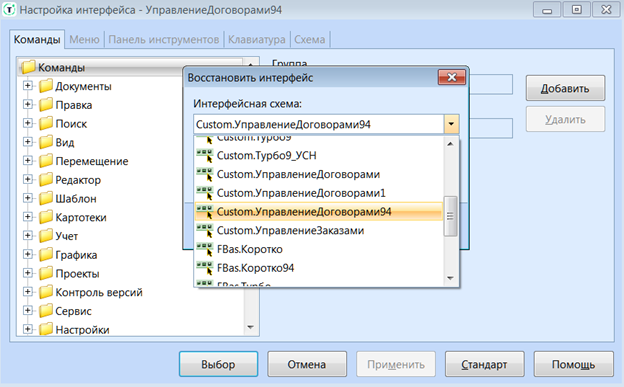Expand the Шаблон tree node
Screen dimensions: 624x387
coord(27,198)
